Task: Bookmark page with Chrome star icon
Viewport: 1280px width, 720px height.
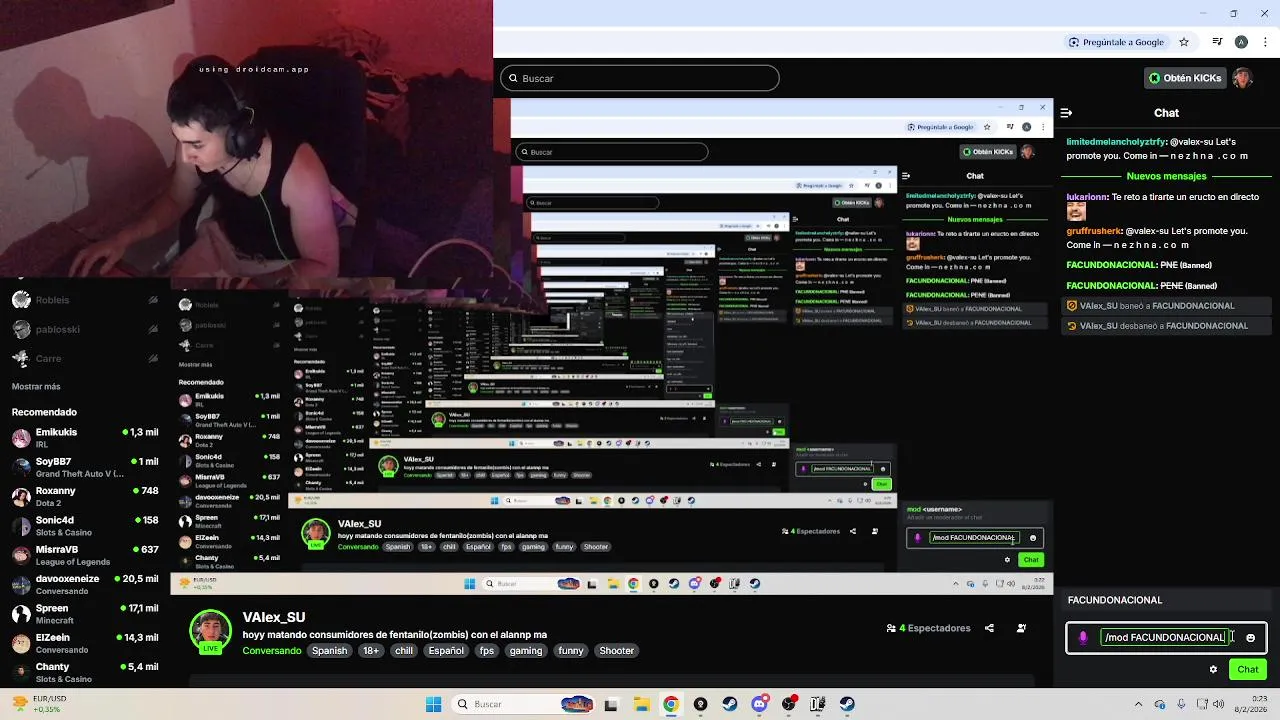Action: pos(1184,42)
